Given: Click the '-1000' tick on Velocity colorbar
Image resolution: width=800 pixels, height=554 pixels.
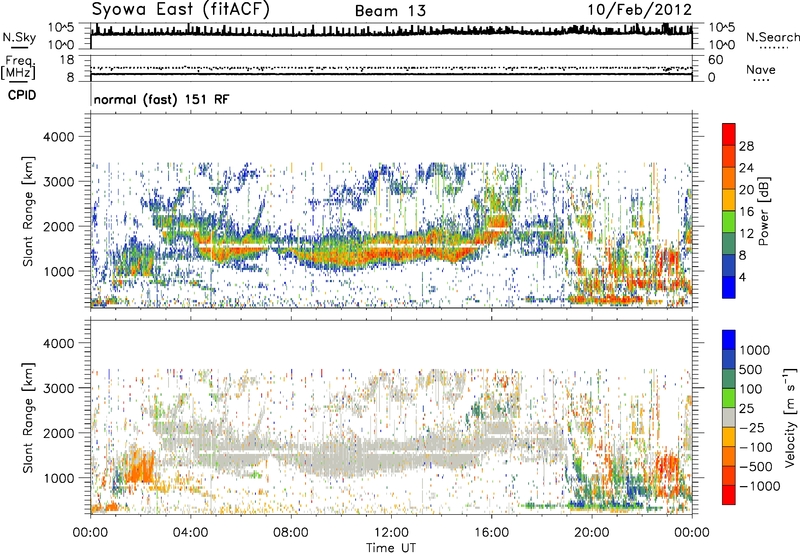Looking at the screenshot, I should pyautogui.click(x=759, y=486).
